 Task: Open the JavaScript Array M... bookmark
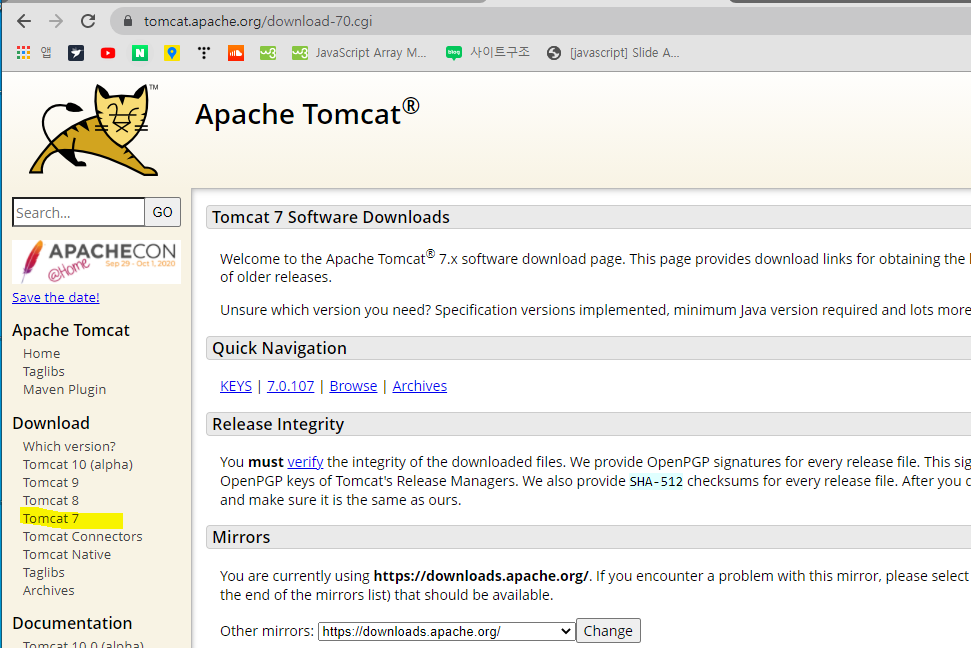point(359,53)
